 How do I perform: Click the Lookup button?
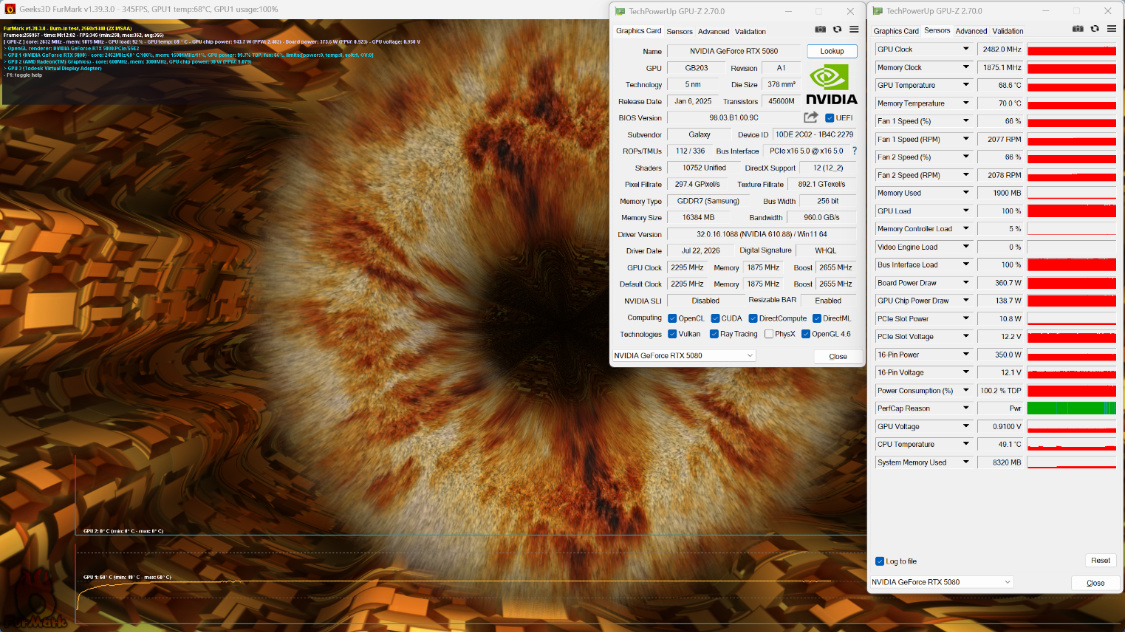point(832,51)
